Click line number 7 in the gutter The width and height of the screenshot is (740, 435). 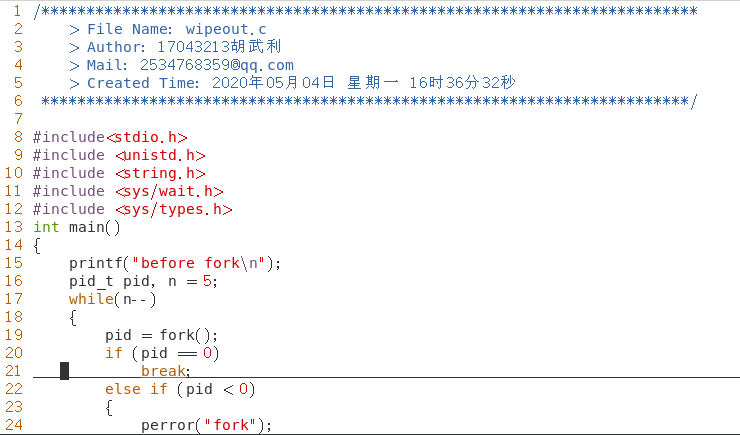click(x=18, y=119)
